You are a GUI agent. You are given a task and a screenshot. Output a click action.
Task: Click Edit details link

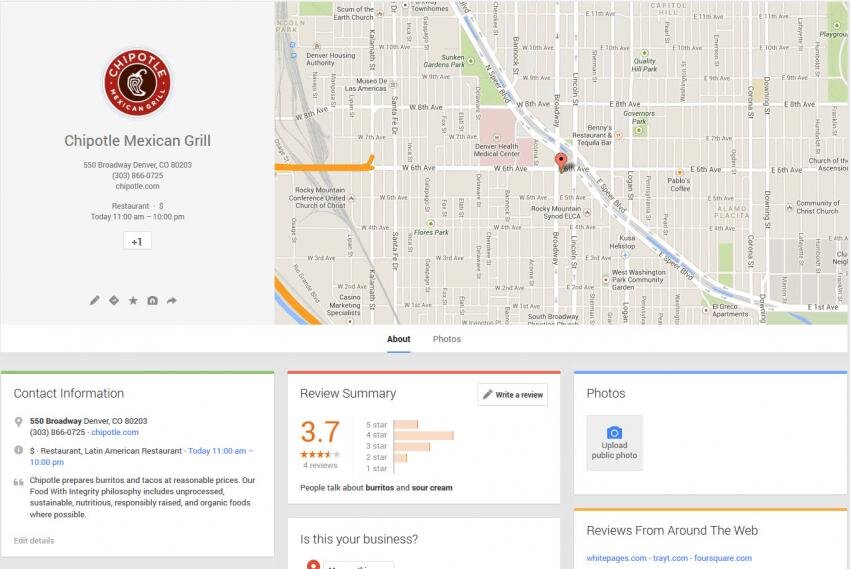(x=34, y=540)
